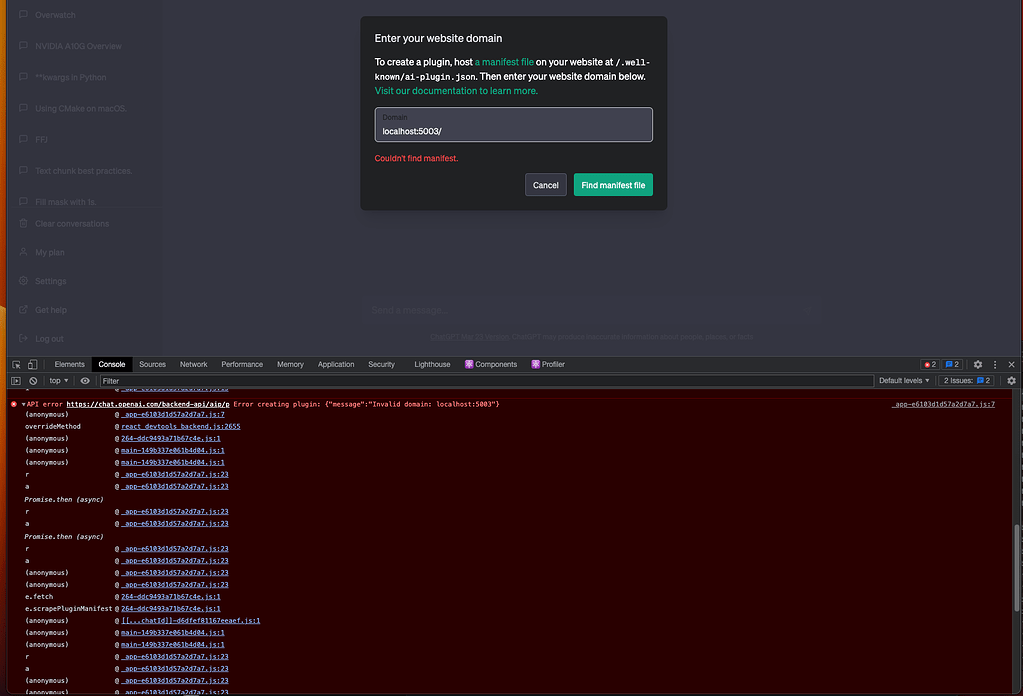Click inside the Domain input field

513,126
